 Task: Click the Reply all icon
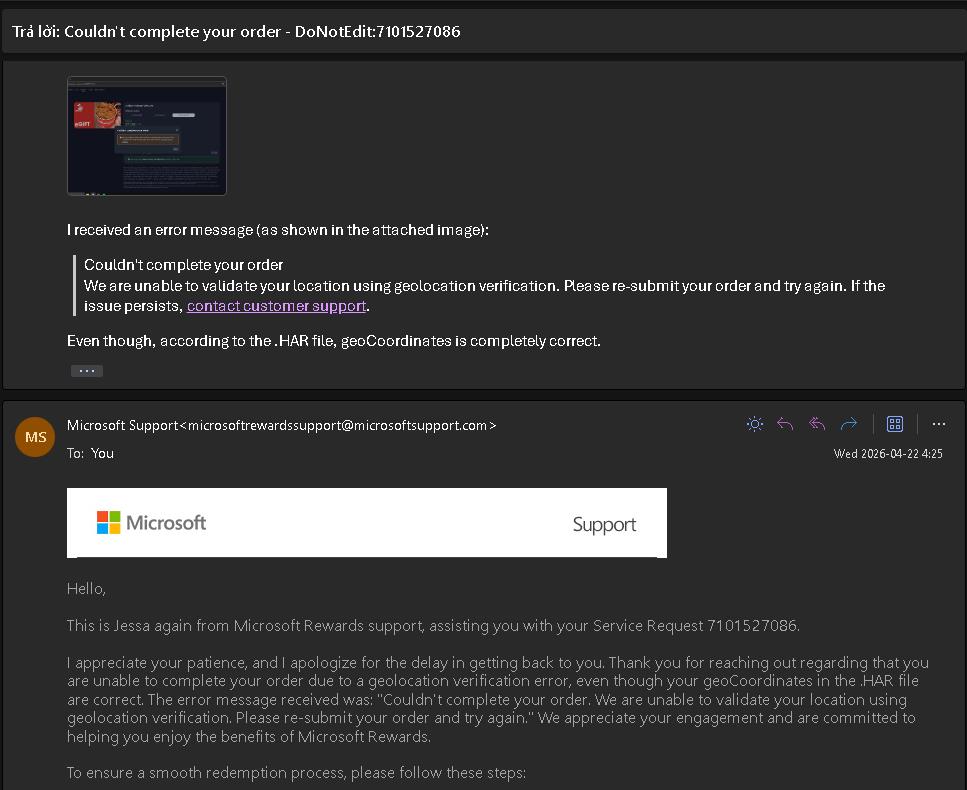tap(817, 424)
